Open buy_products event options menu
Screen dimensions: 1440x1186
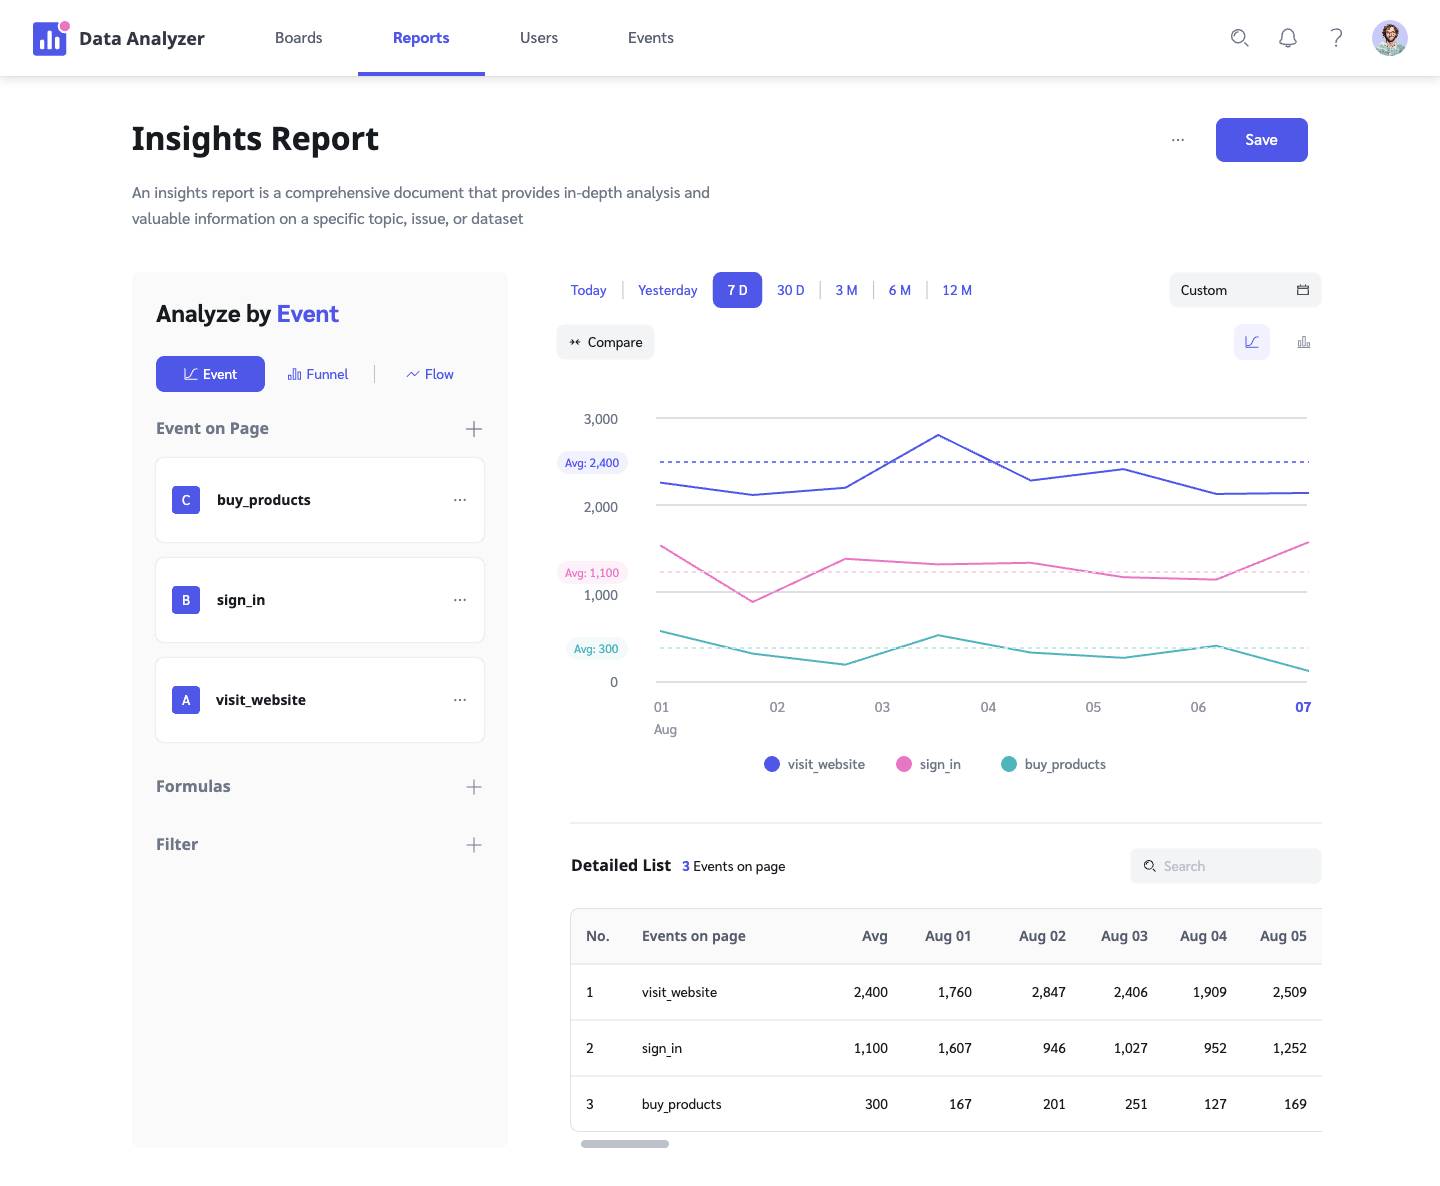(x=459, y=500)
